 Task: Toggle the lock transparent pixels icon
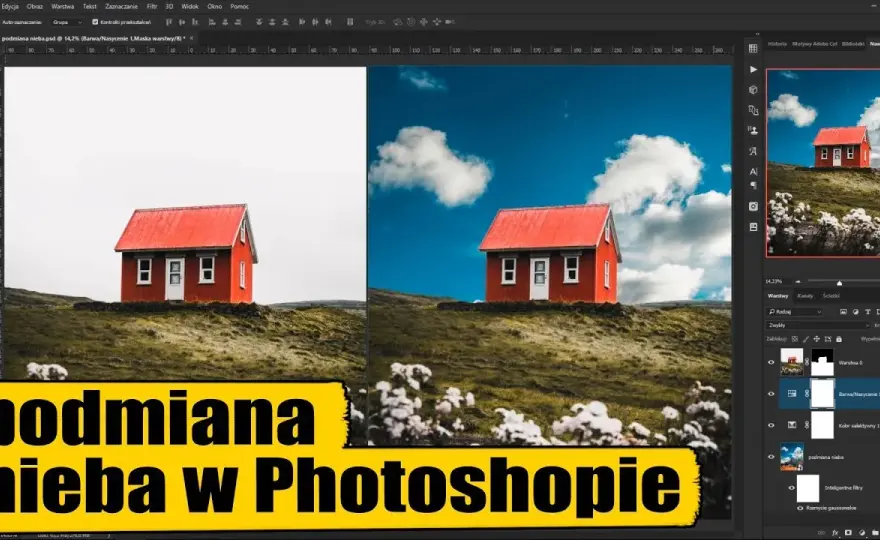pos(795,339)
